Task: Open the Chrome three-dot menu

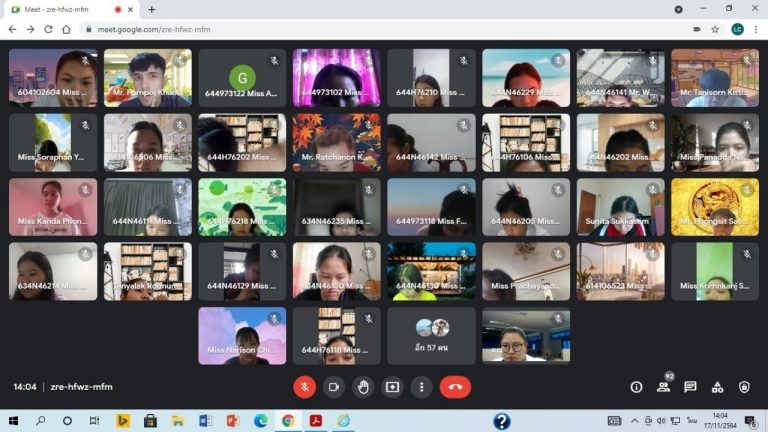Action: click(x=756, y=30)
